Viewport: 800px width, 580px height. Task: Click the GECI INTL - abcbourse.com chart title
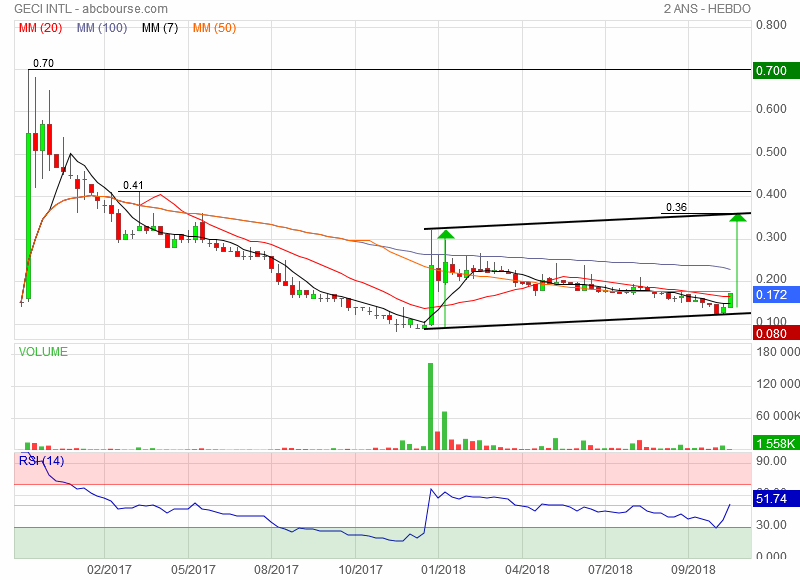91,9
